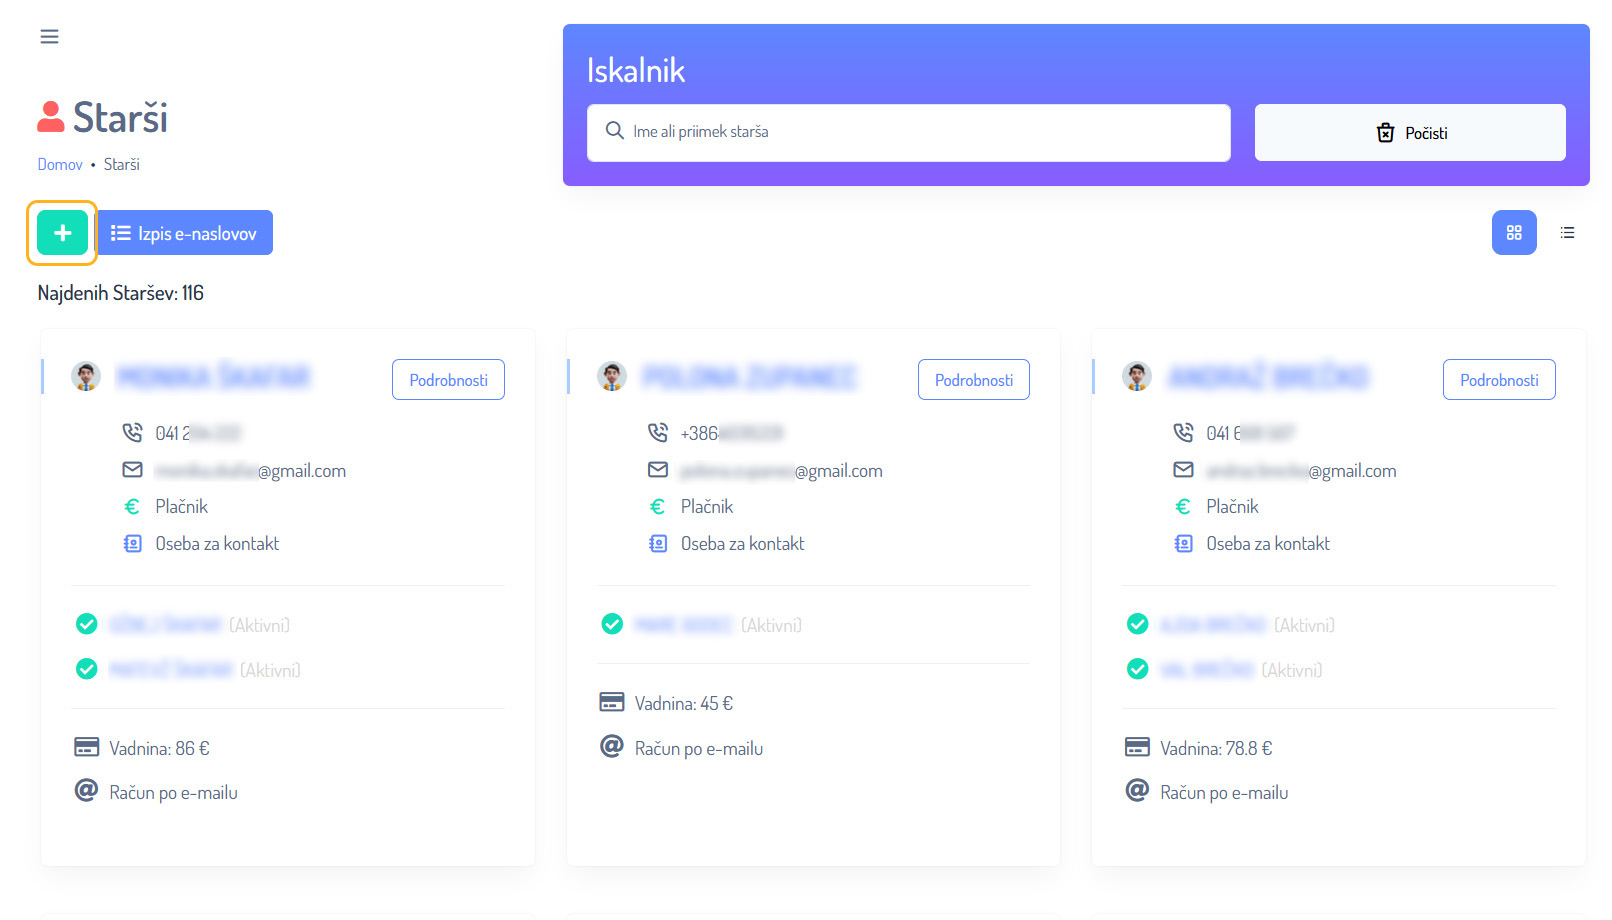Click the avatar on the first parent card
This screenshot has width=1612, height=920.
point(86,377)
